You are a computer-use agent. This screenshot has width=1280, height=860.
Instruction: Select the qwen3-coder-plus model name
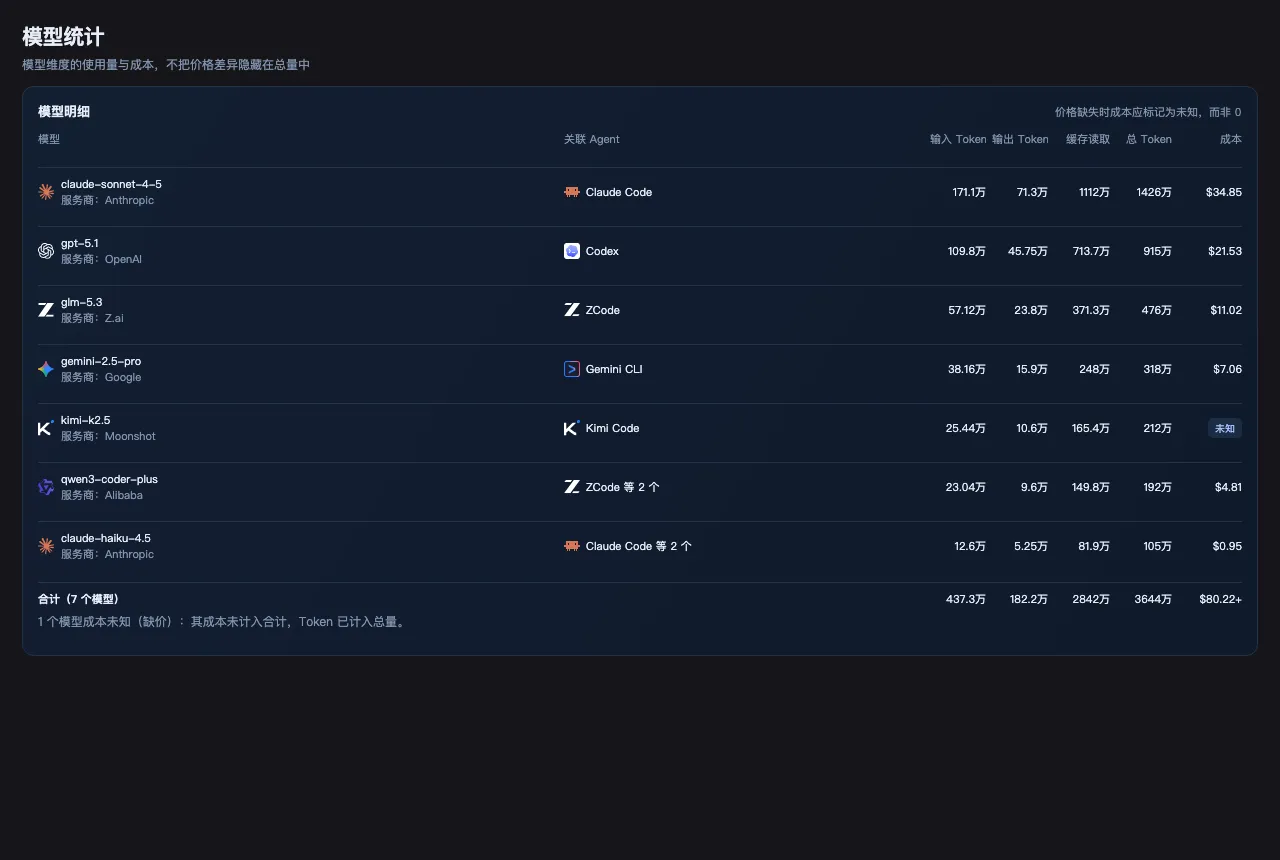click(x=109, y=479)
